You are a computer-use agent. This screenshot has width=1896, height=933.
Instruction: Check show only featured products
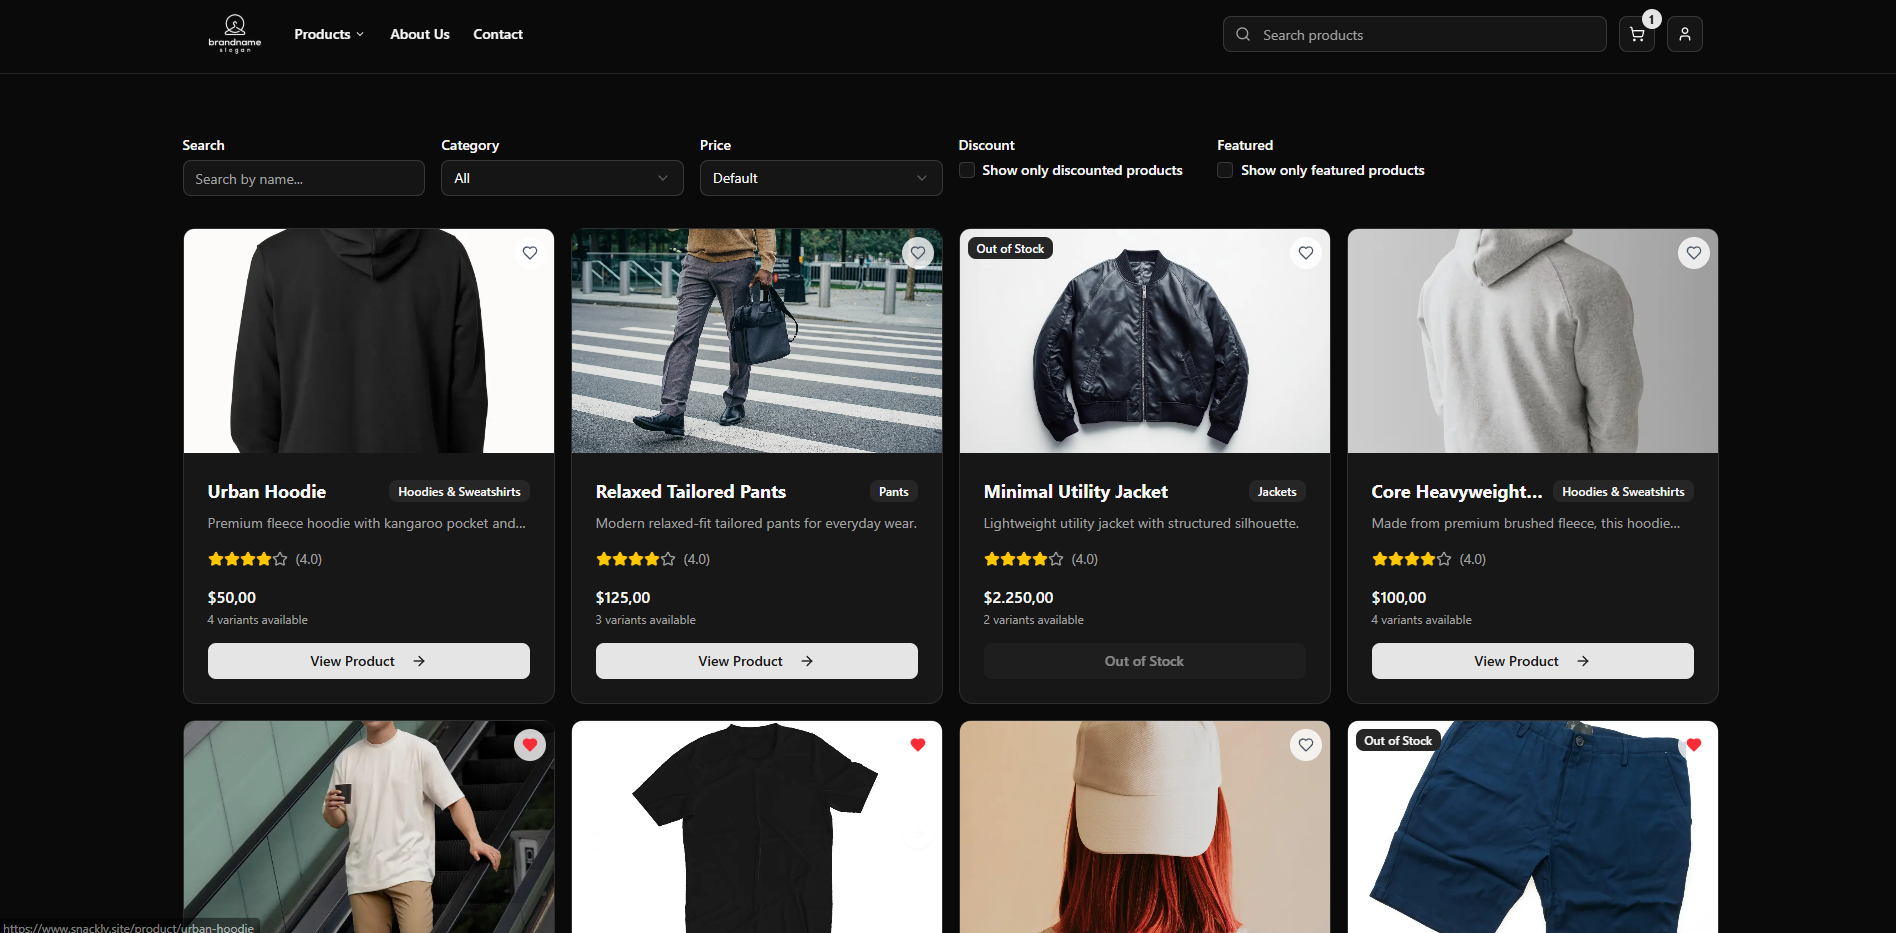(x=1225, y=171)
